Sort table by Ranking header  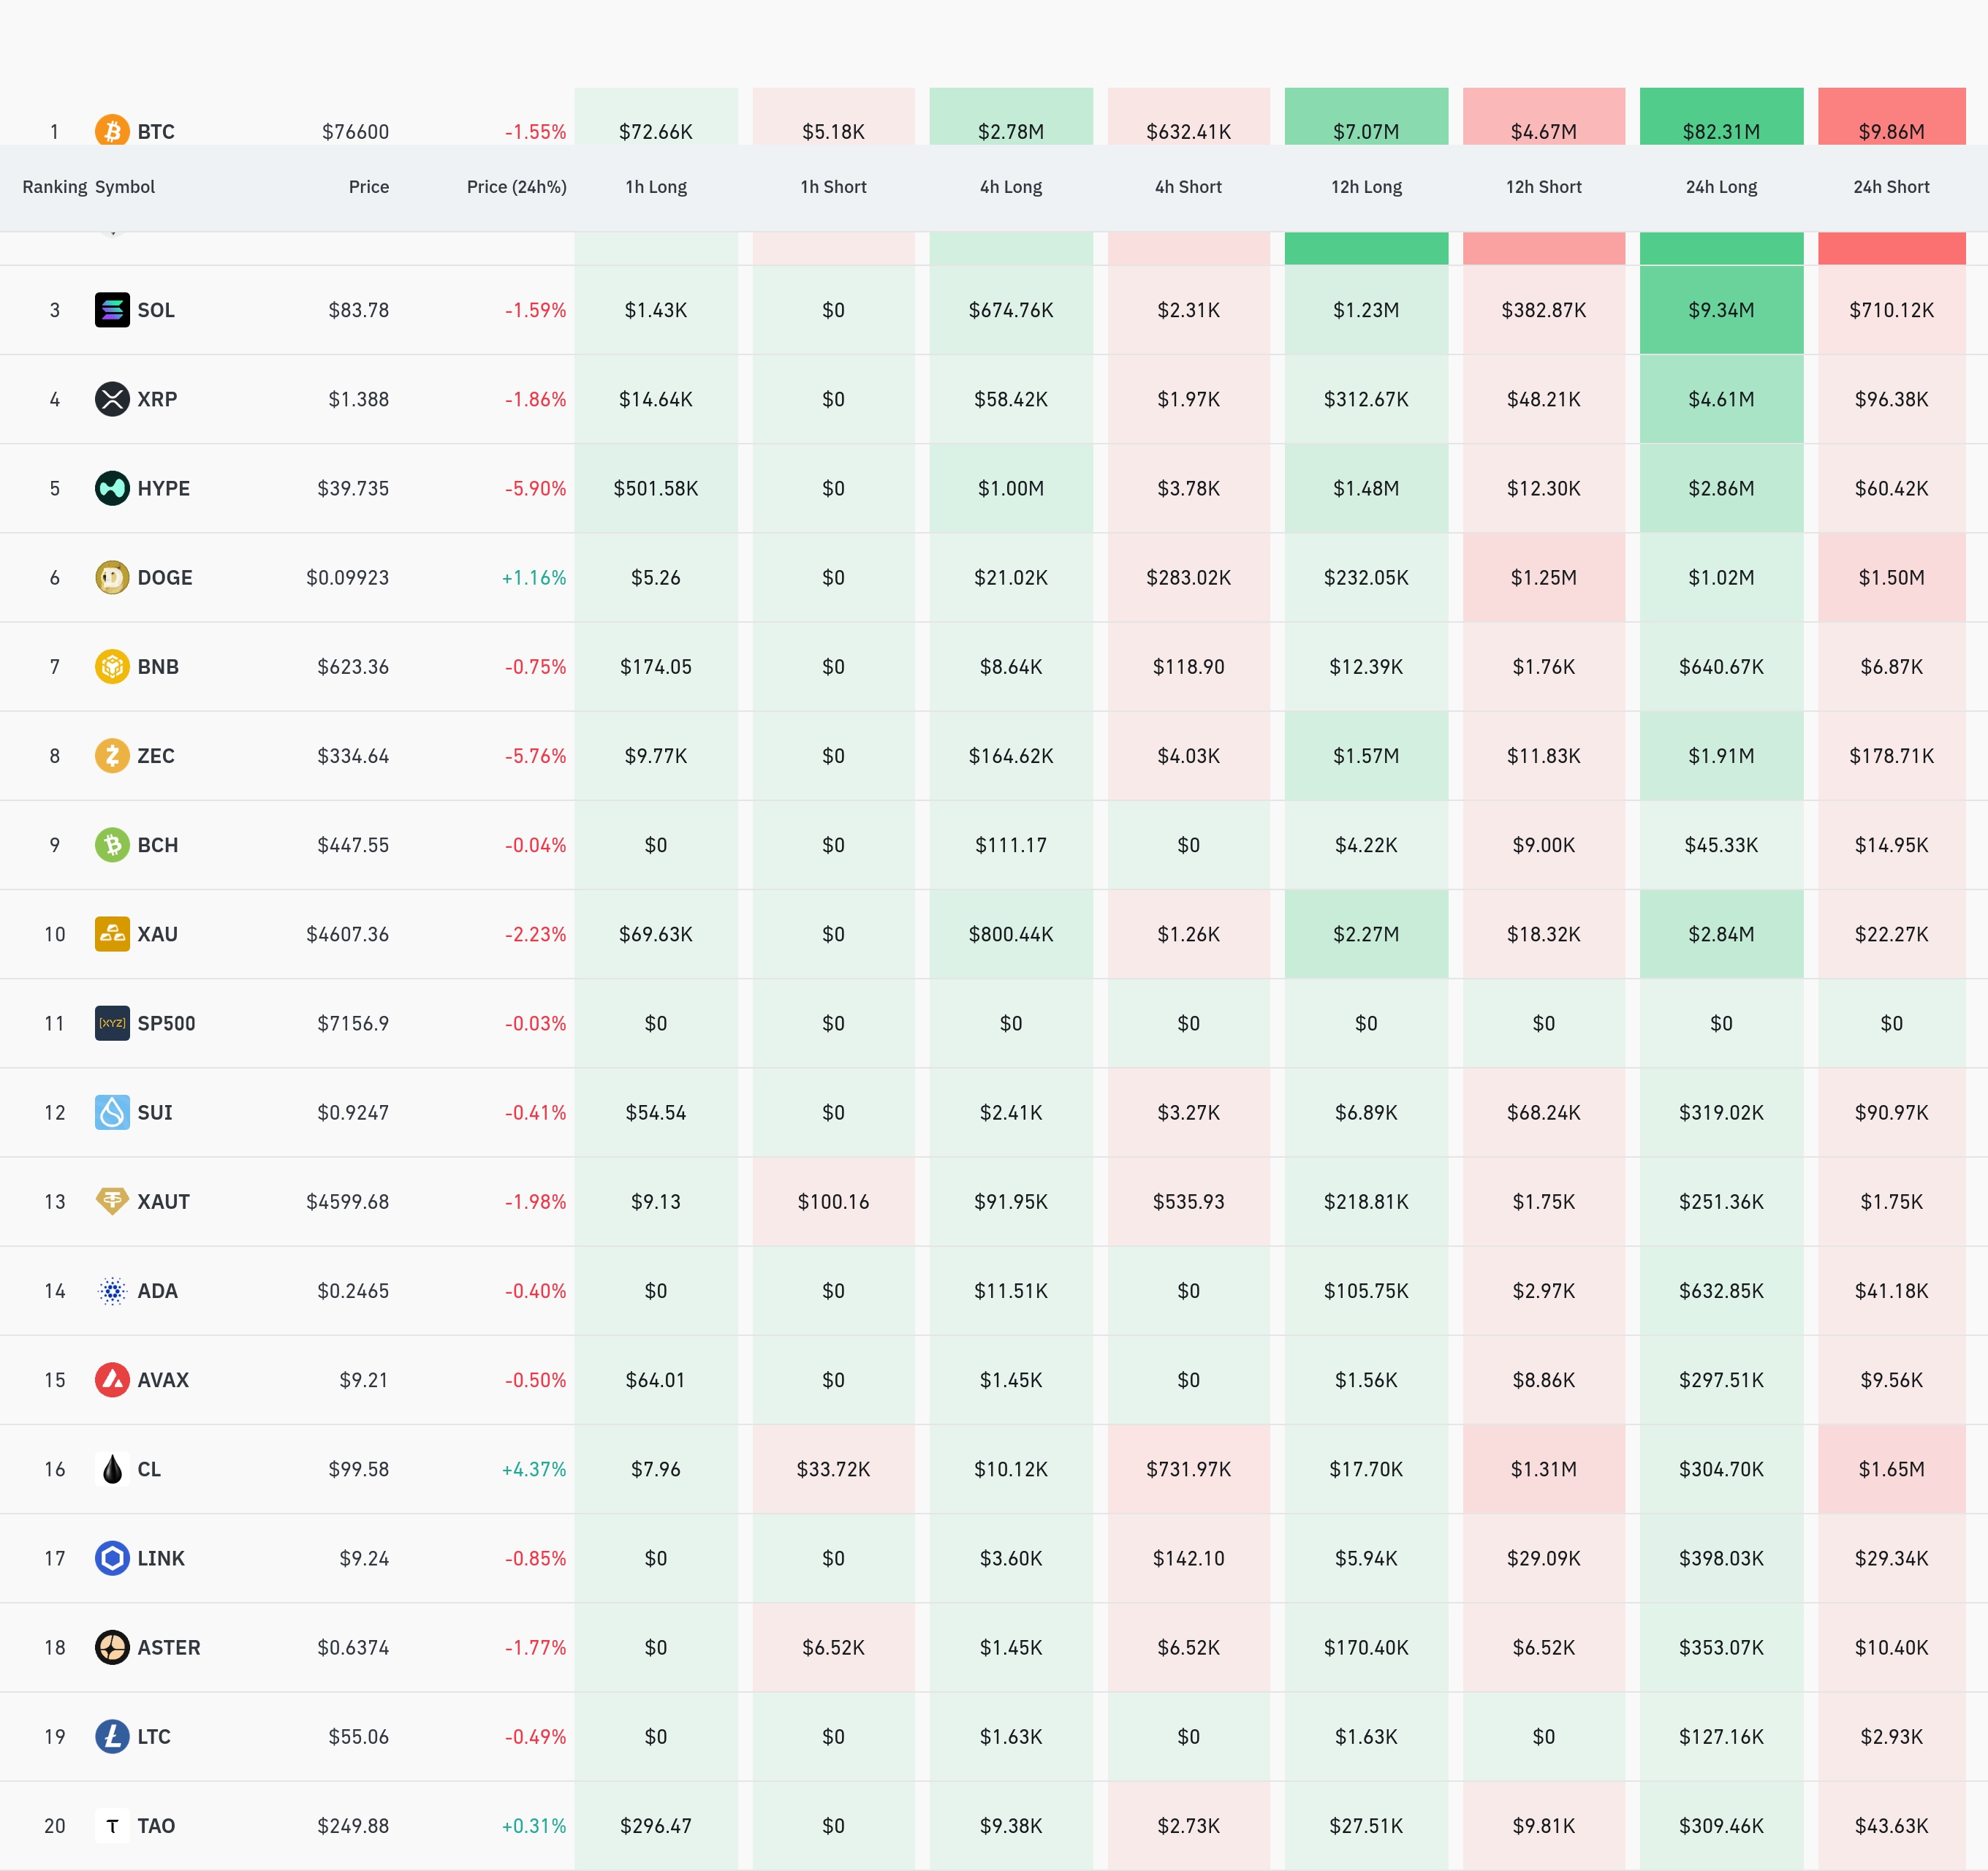click(54, 187)
